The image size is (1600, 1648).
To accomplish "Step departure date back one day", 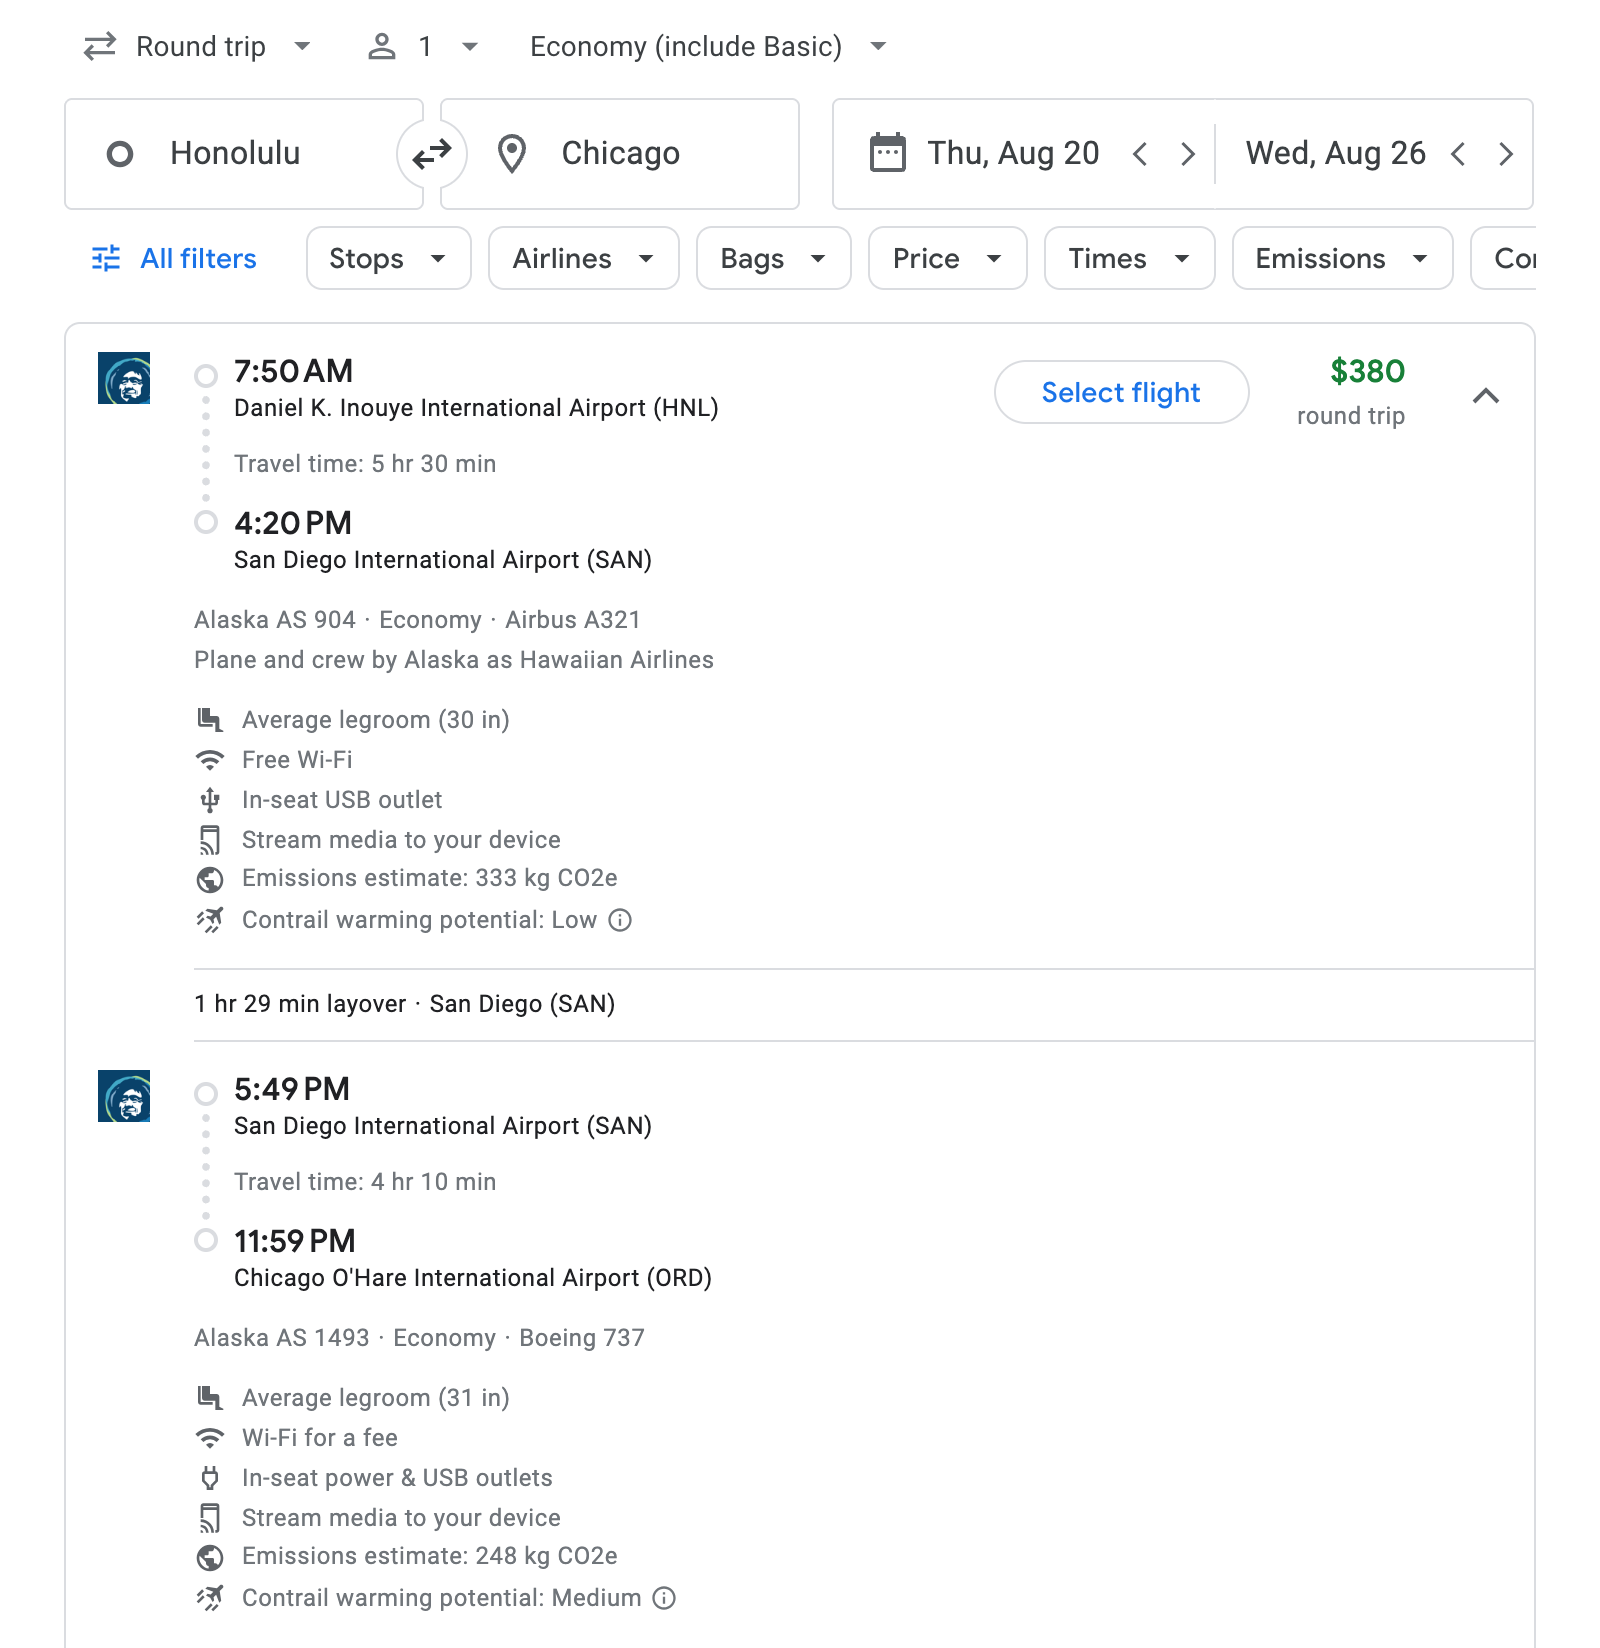I will 1140,153.
